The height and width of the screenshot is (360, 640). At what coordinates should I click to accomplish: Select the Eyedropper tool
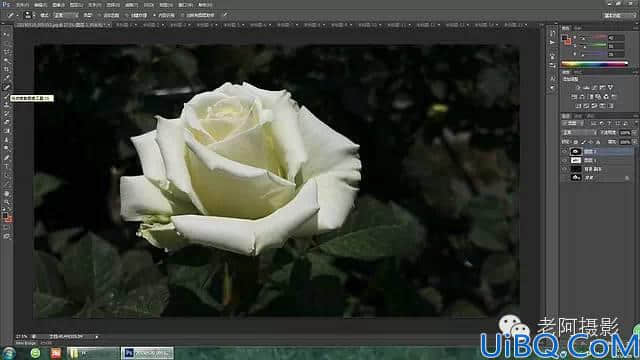point(6,78)
